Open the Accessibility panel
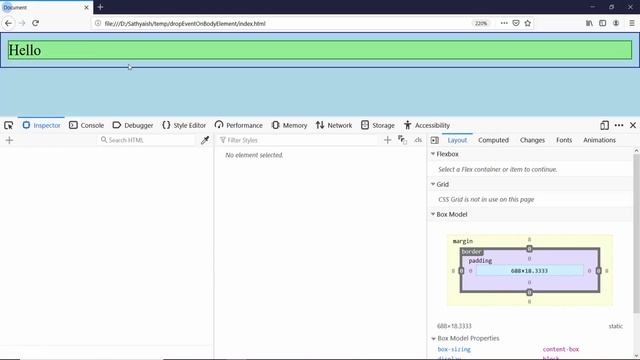The image size is (640, 360). [427, 125]
